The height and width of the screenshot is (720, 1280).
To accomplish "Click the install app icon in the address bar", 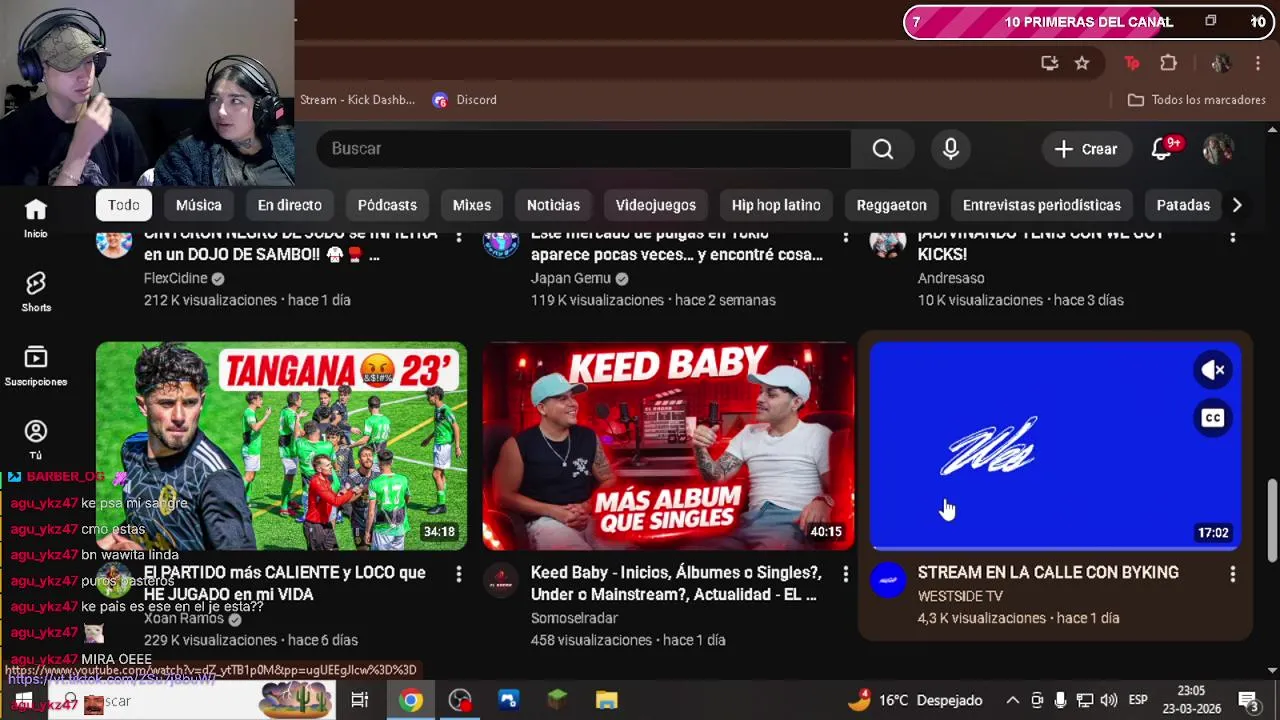I will point(1049,63).
